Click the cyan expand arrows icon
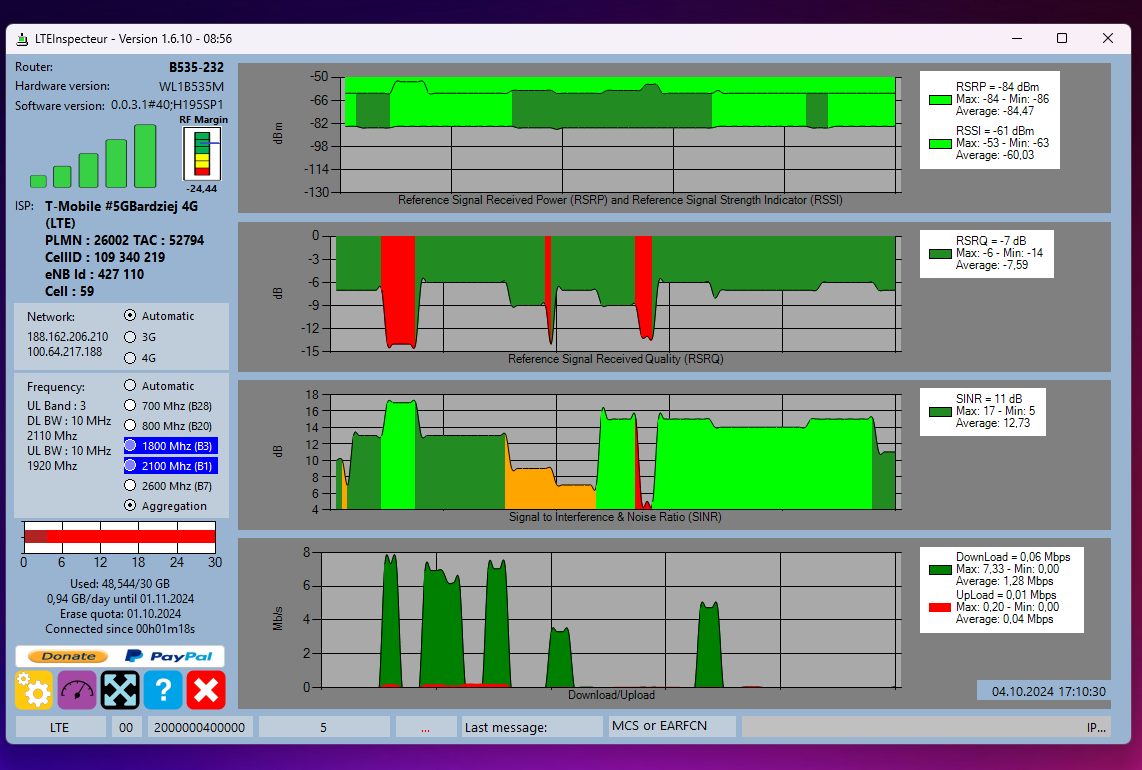The height and width of the screenshot is (770, 1142). [120, 690]
